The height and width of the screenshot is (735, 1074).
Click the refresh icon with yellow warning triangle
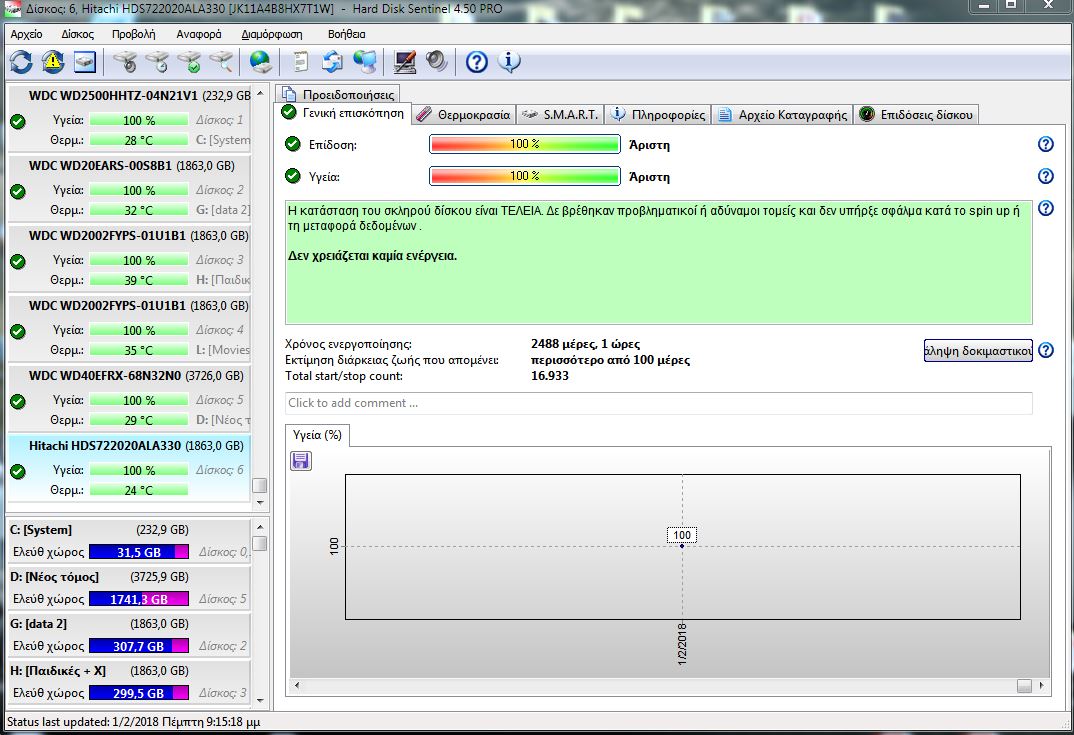pyautogui.click(x=53, y=62)
